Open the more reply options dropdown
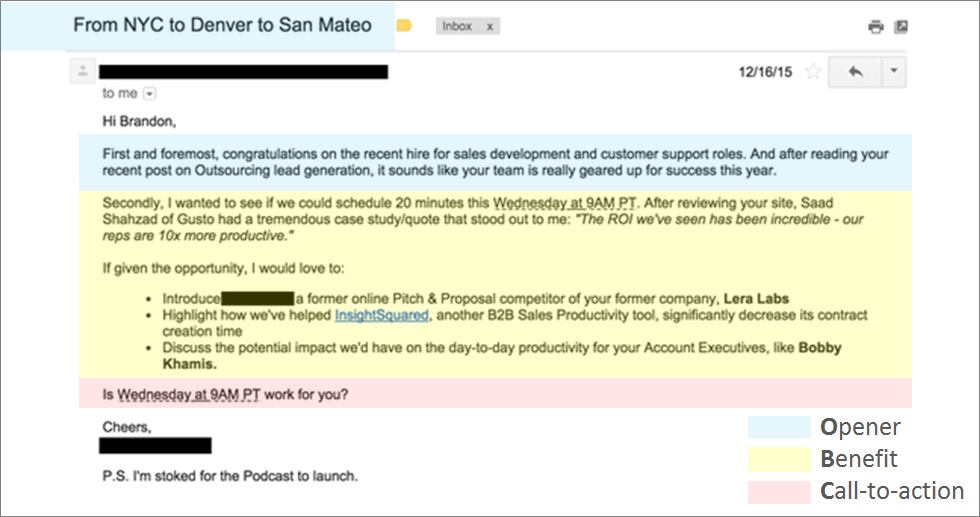 (x=894, y=71)
